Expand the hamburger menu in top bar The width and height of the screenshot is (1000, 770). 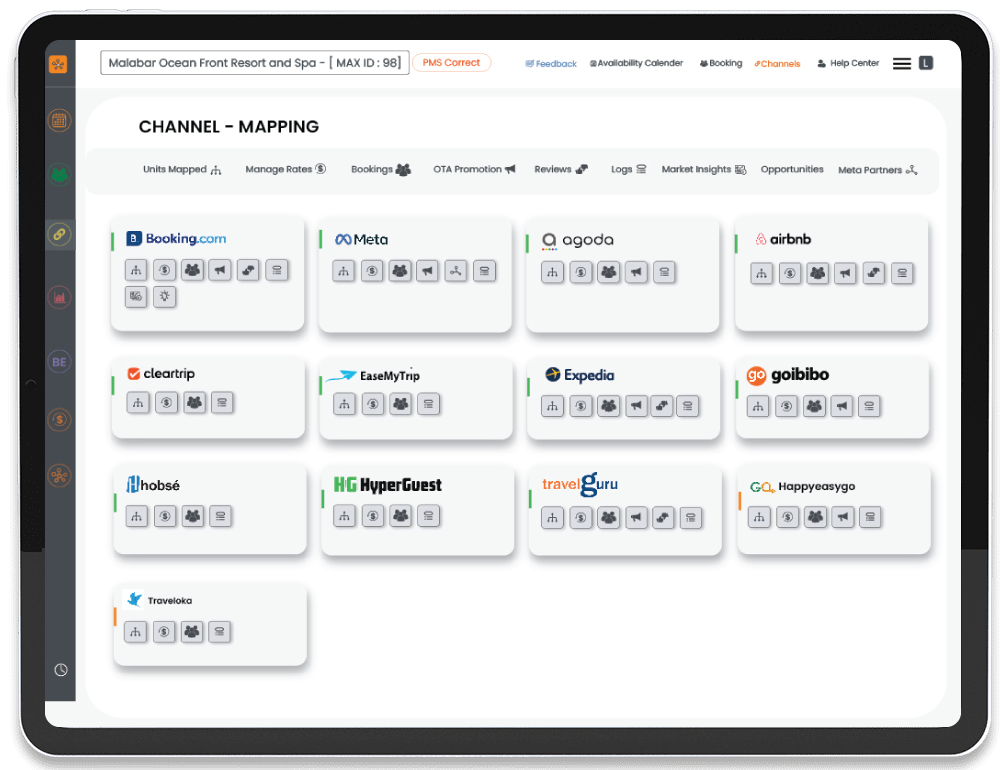tap(901, 63)
